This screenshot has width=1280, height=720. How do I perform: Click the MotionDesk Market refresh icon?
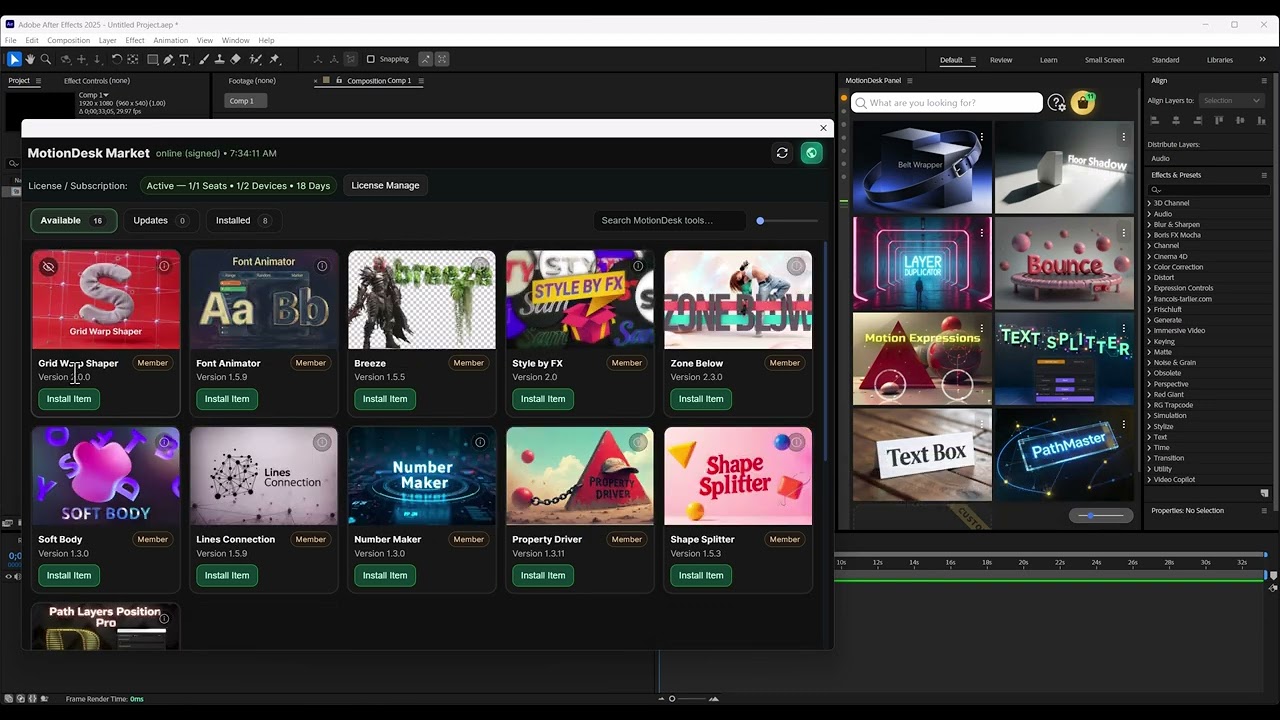782,153
